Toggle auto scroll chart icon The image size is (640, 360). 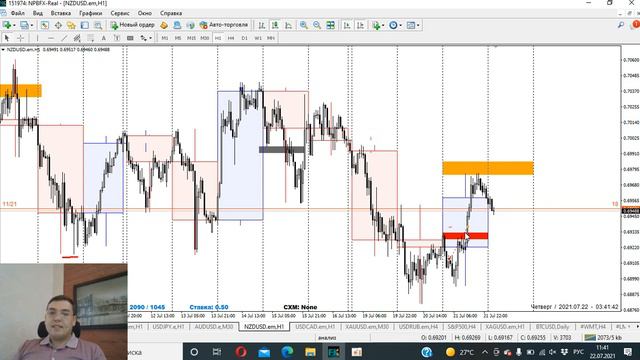(x=347, y=25)
